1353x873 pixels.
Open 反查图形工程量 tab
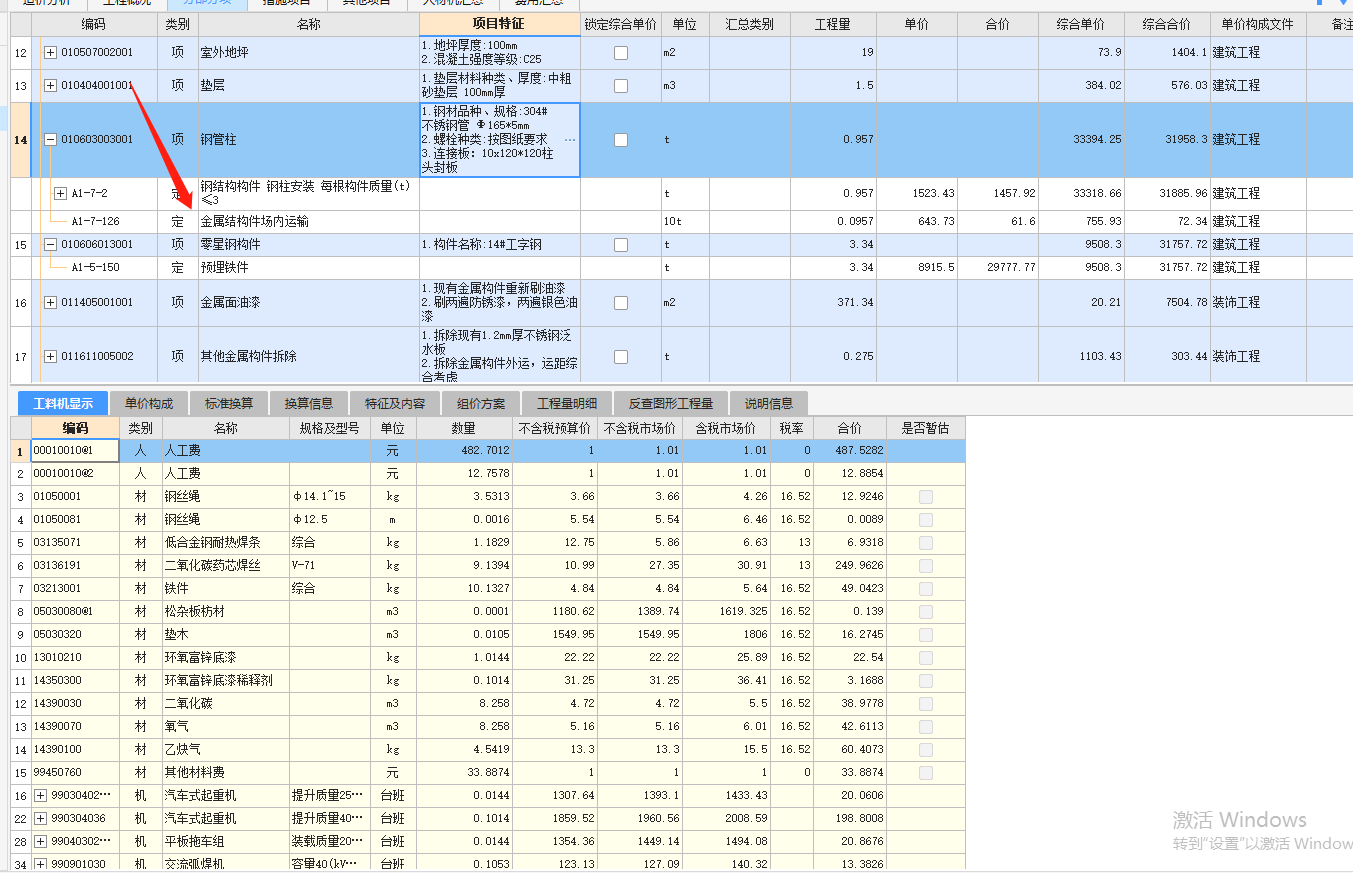coord(671,404)
